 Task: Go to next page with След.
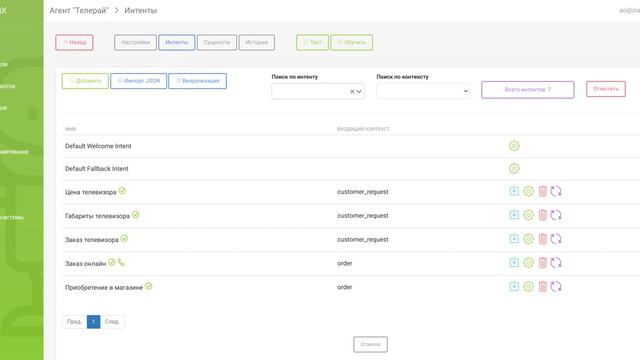(x=112, y=322)
